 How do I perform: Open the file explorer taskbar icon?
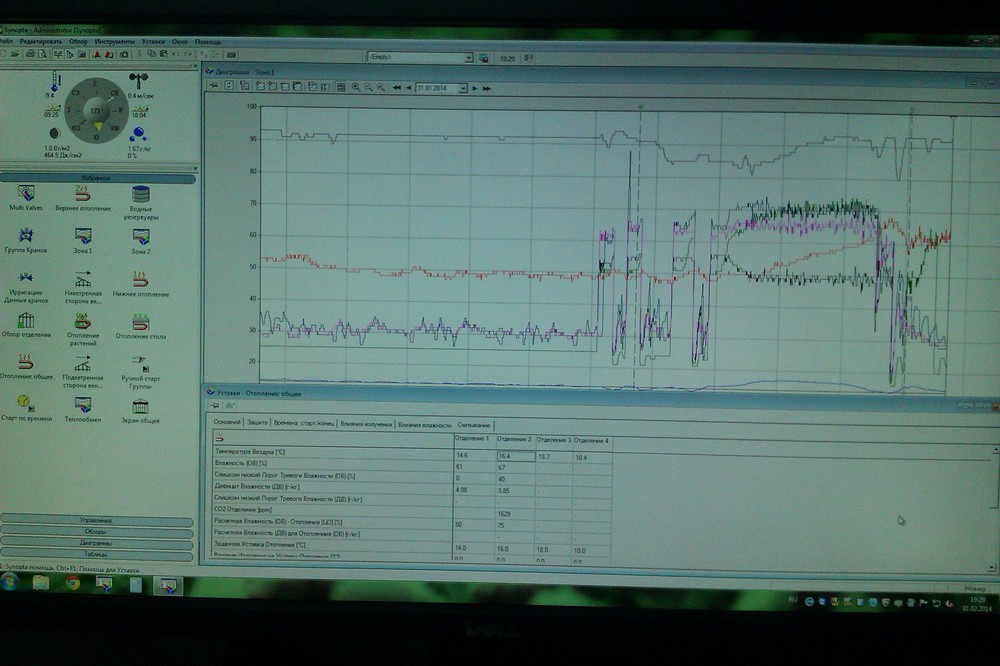[x=41, y=582]
